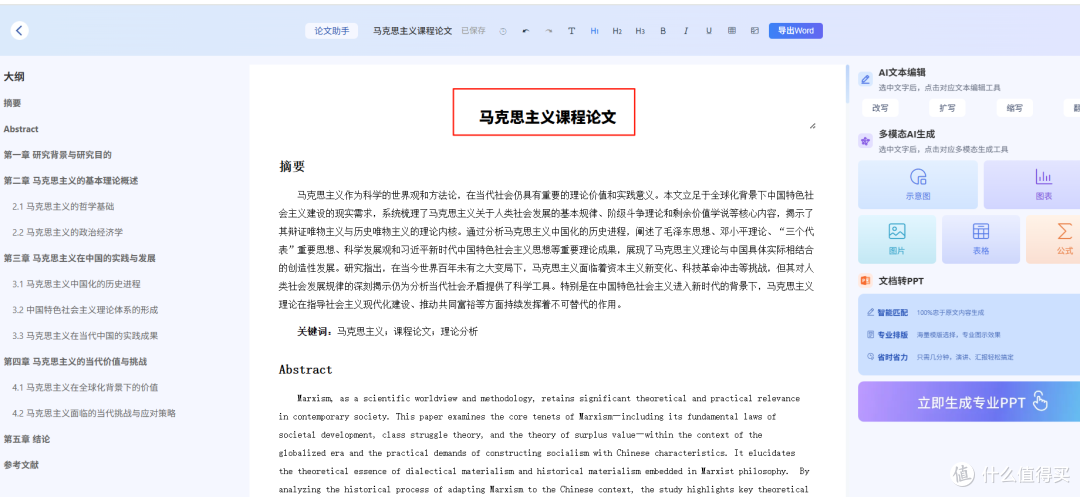Click the 摘要 heading in document

coord(292,167)
